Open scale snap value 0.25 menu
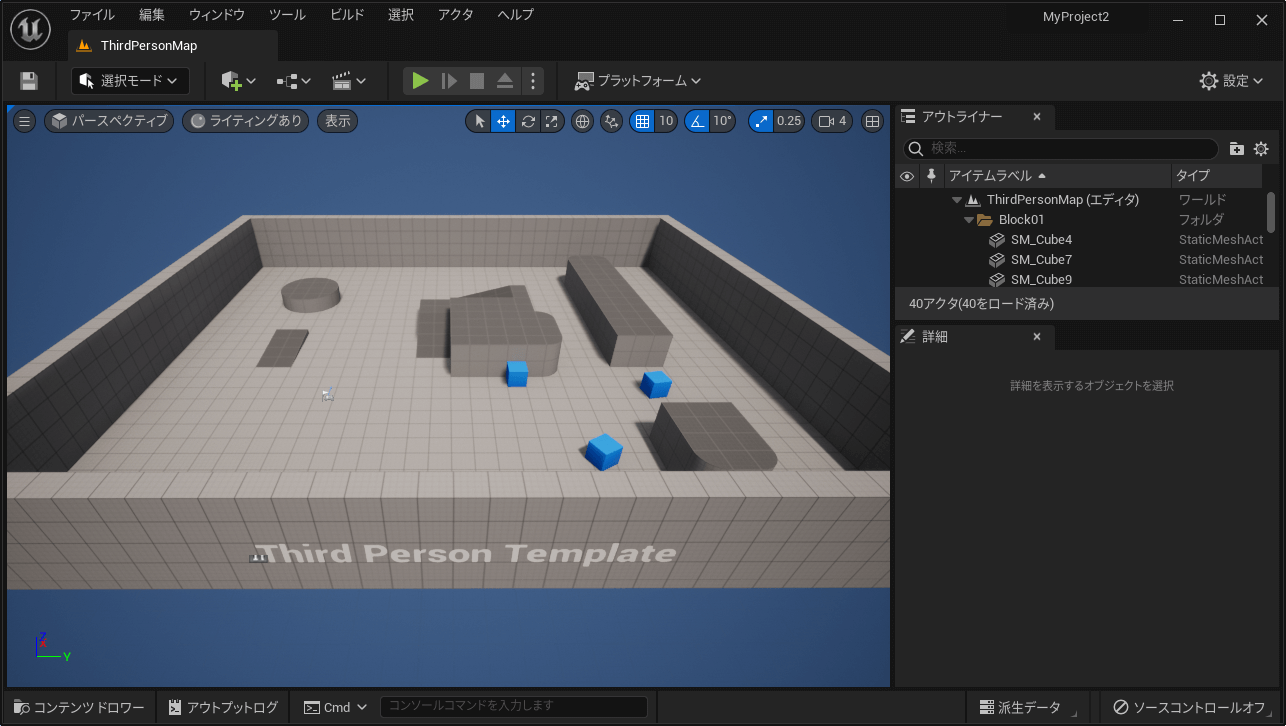This screenshot has height=726, width=1286. pyautogui.click(x=789, y=121)
